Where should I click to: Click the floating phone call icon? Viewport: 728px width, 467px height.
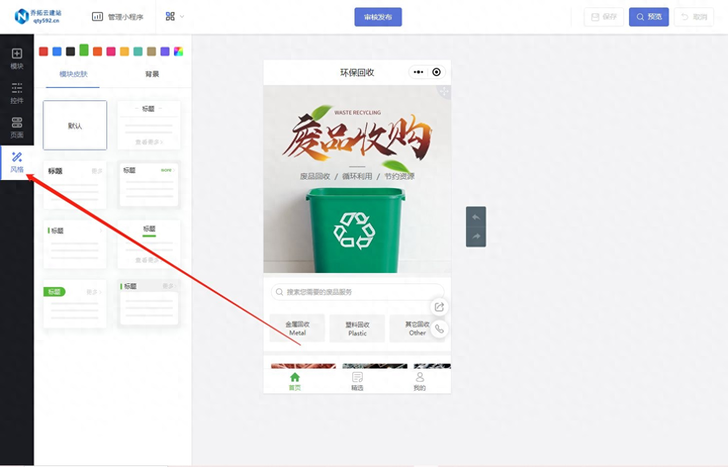point(439,329)
